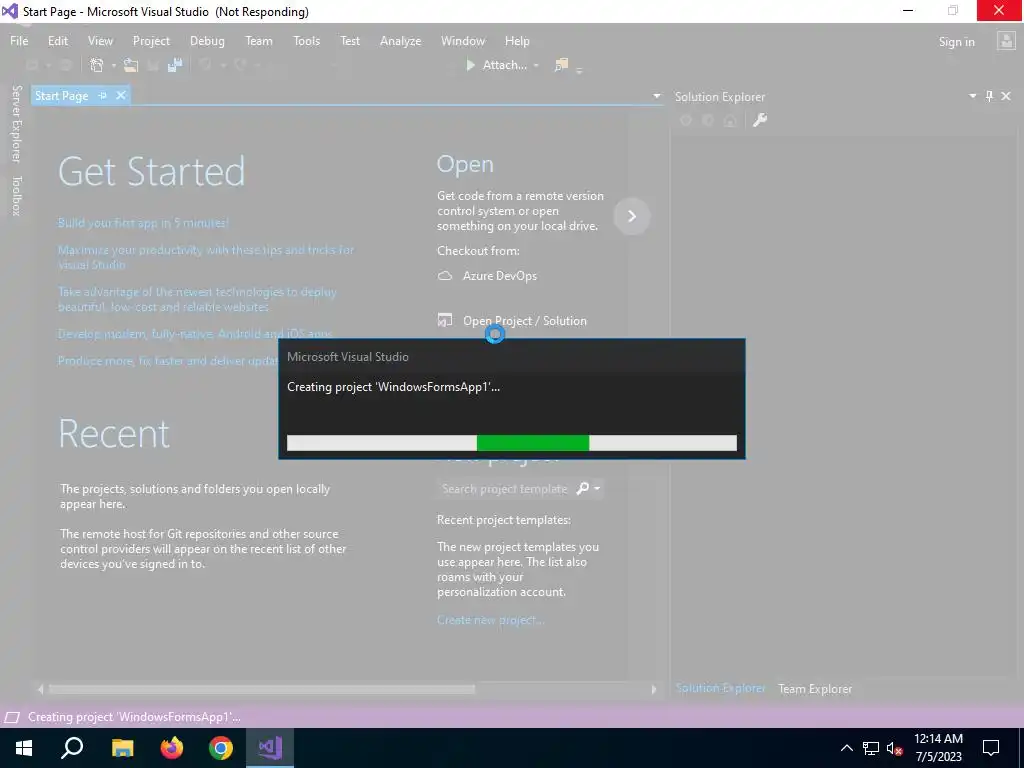1024x768 pixels.
Task: Click the Search project template field
Action: (x=504, y=488)
